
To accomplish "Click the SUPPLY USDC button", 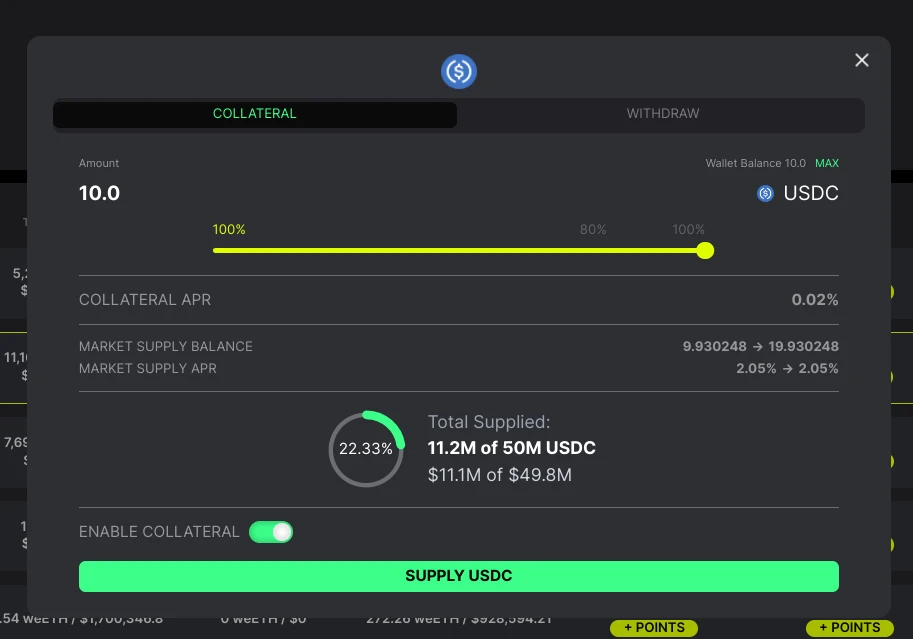I will (x=459, y=576).
